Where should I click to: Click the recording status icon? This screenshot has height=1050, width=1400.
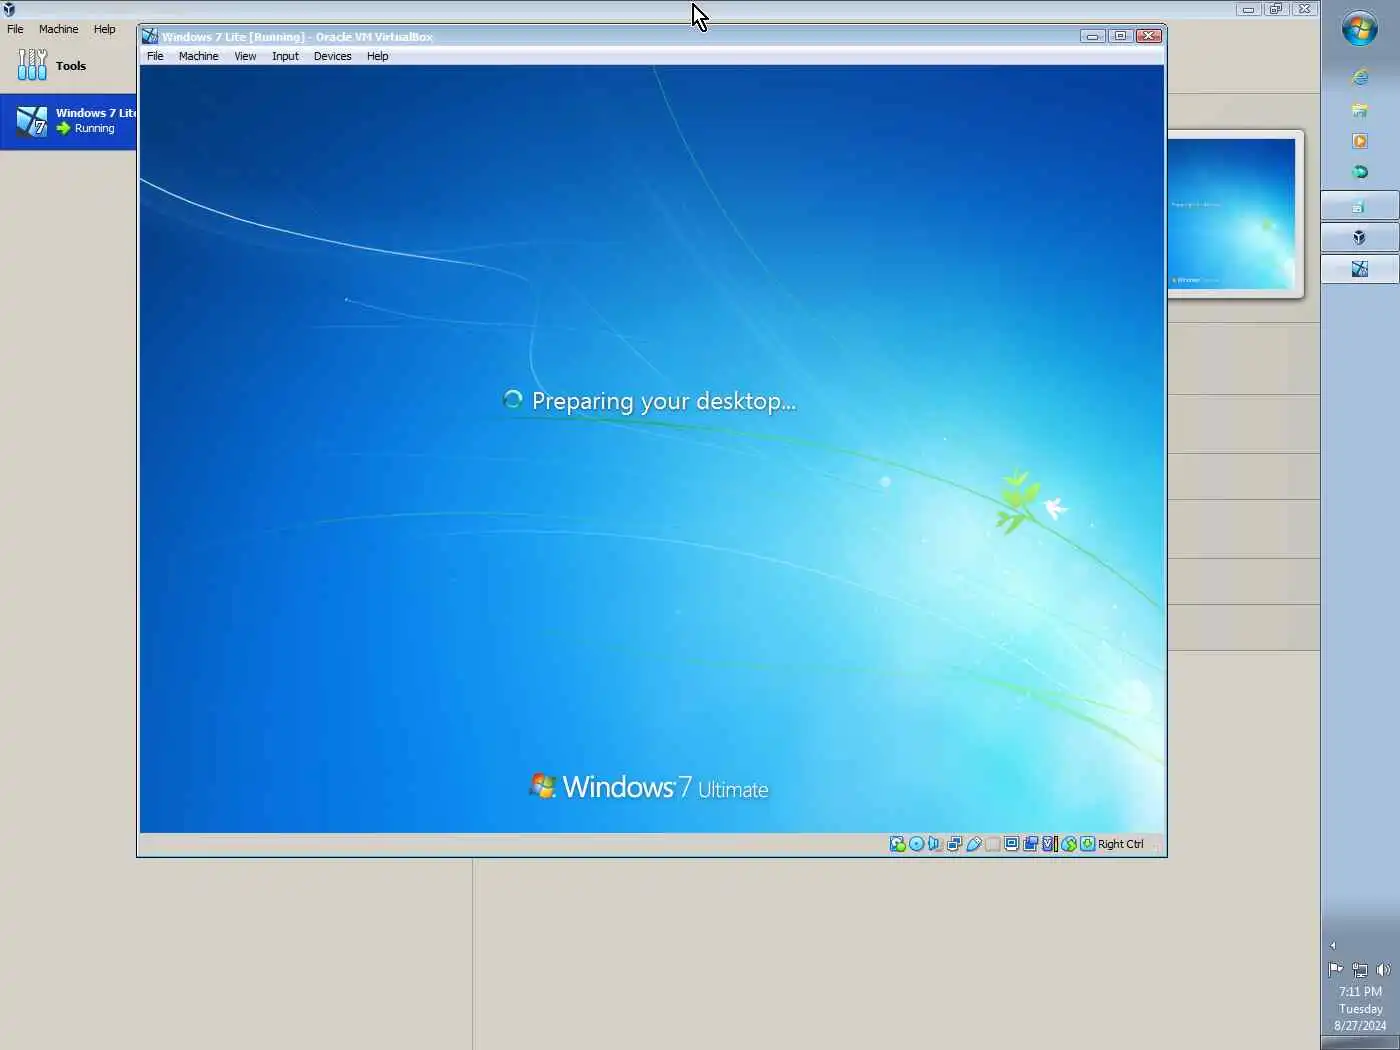coord(1030,844)
